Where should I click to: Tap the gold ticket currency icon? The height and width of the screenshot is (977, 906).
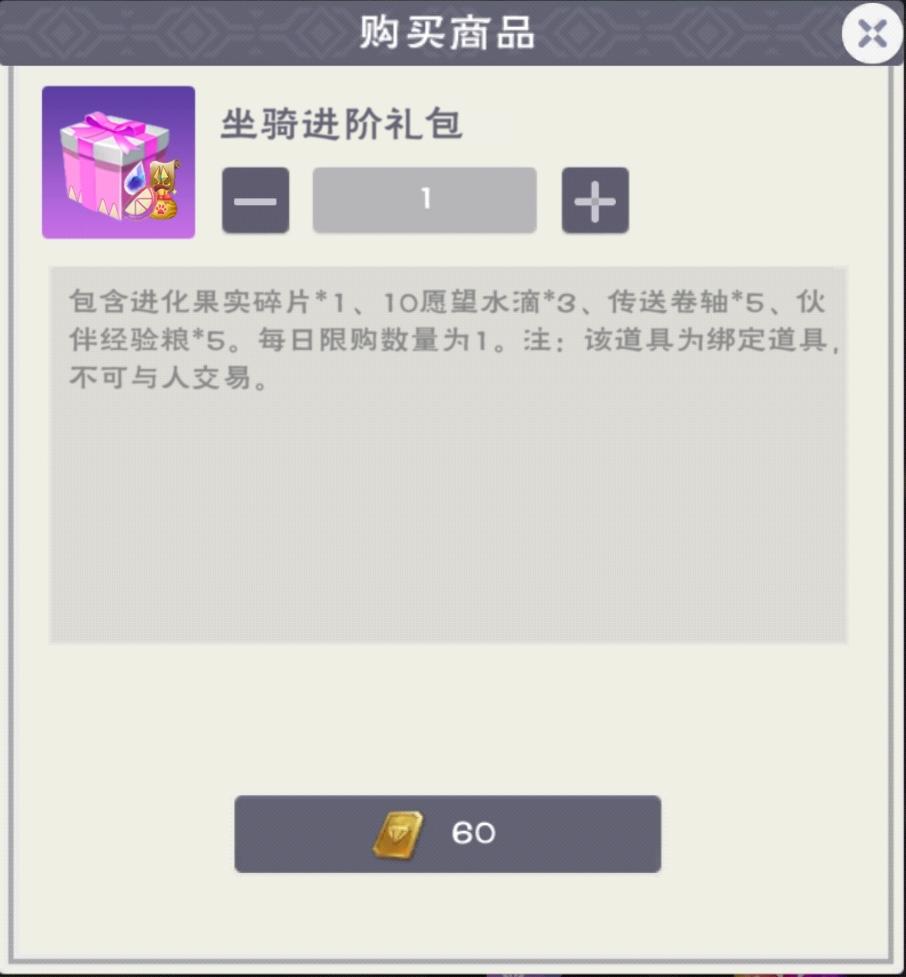point(398,834)
